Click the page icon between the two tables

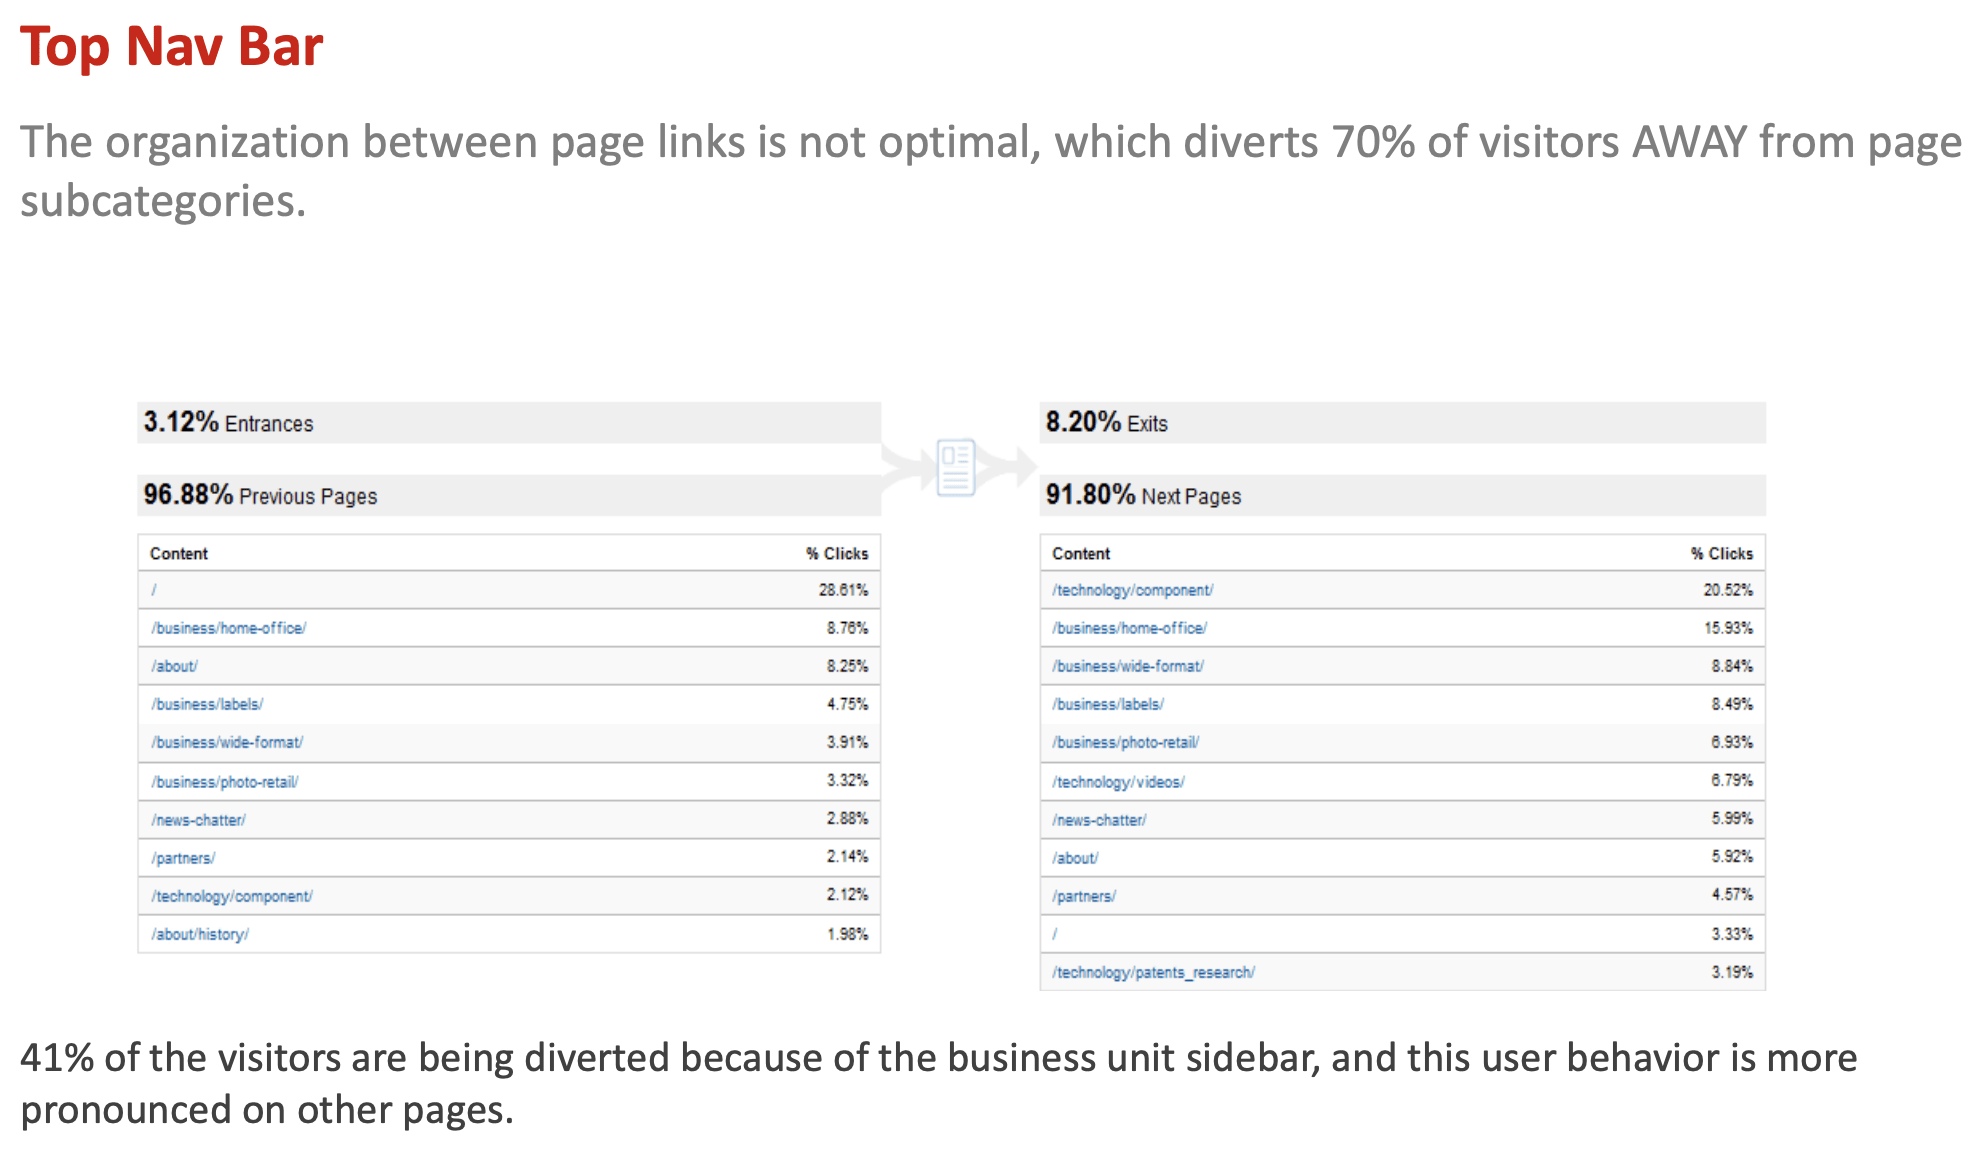pos(956,467)
